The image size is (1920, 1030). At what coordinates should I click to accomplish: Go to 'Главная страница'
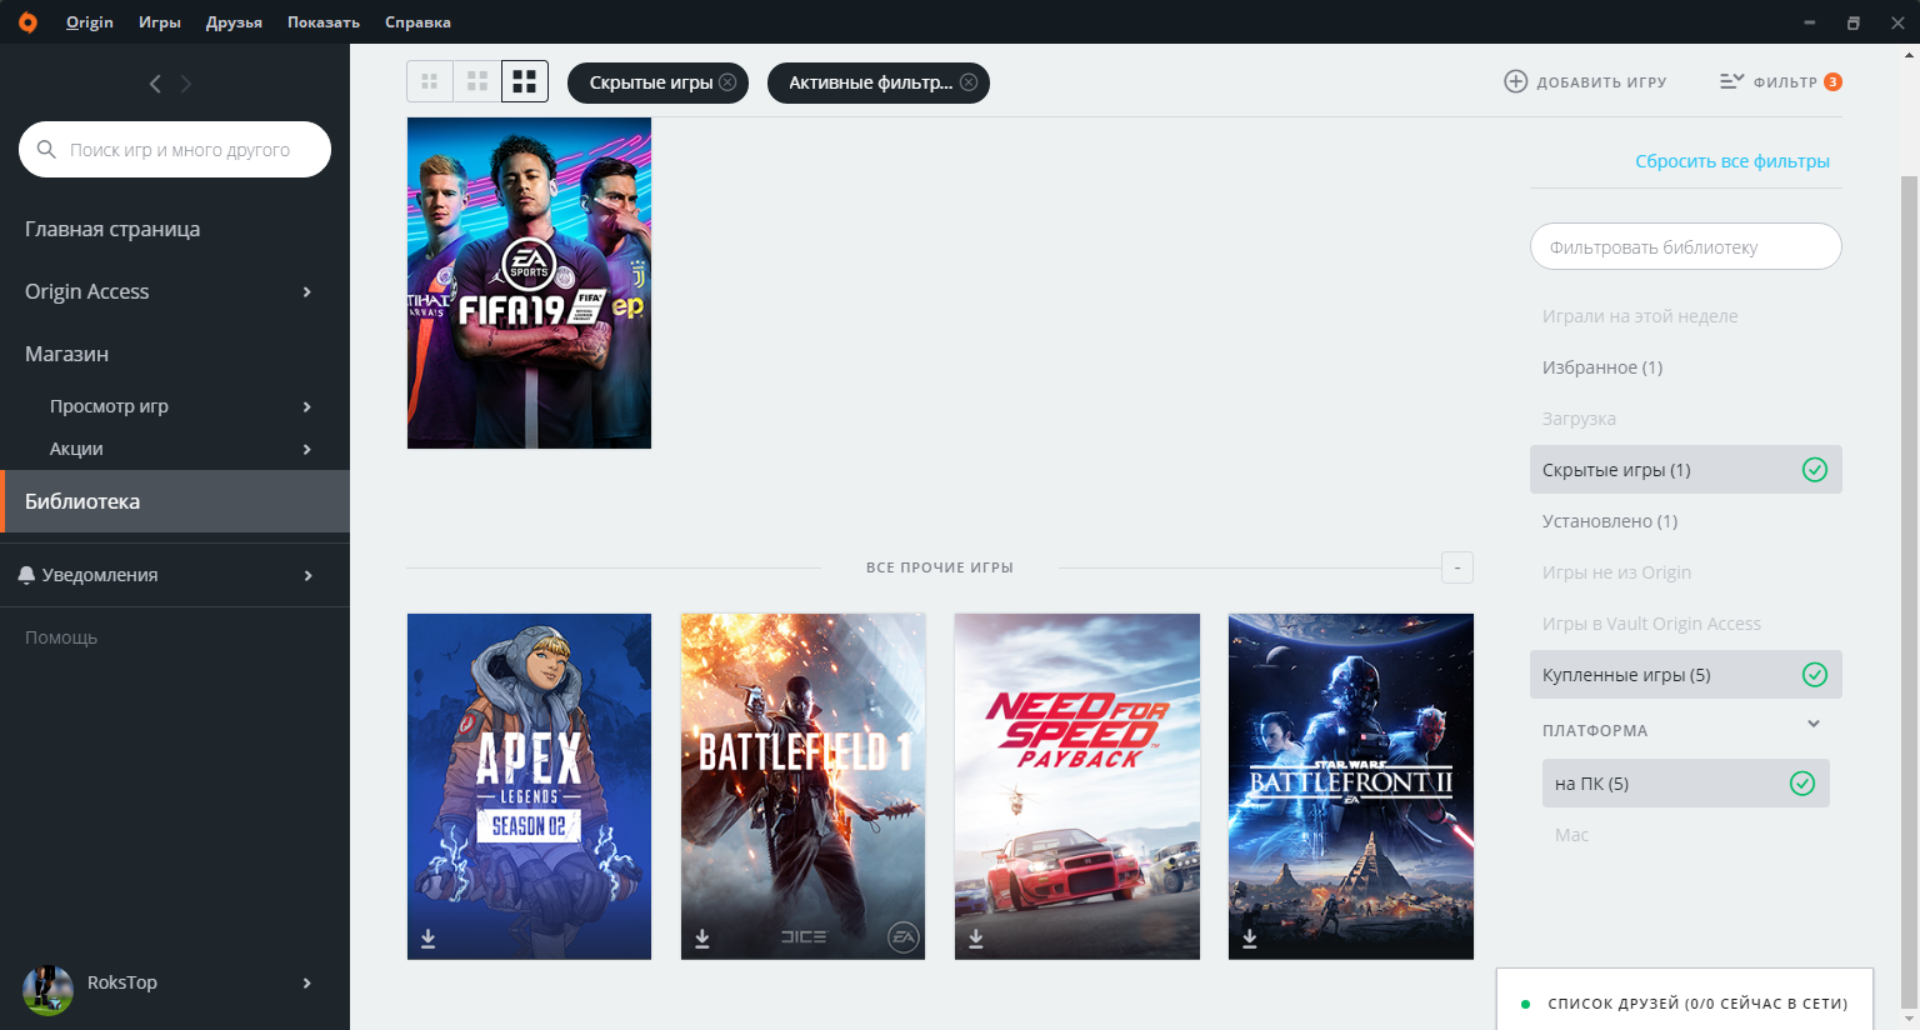click(x=112, y=229)
